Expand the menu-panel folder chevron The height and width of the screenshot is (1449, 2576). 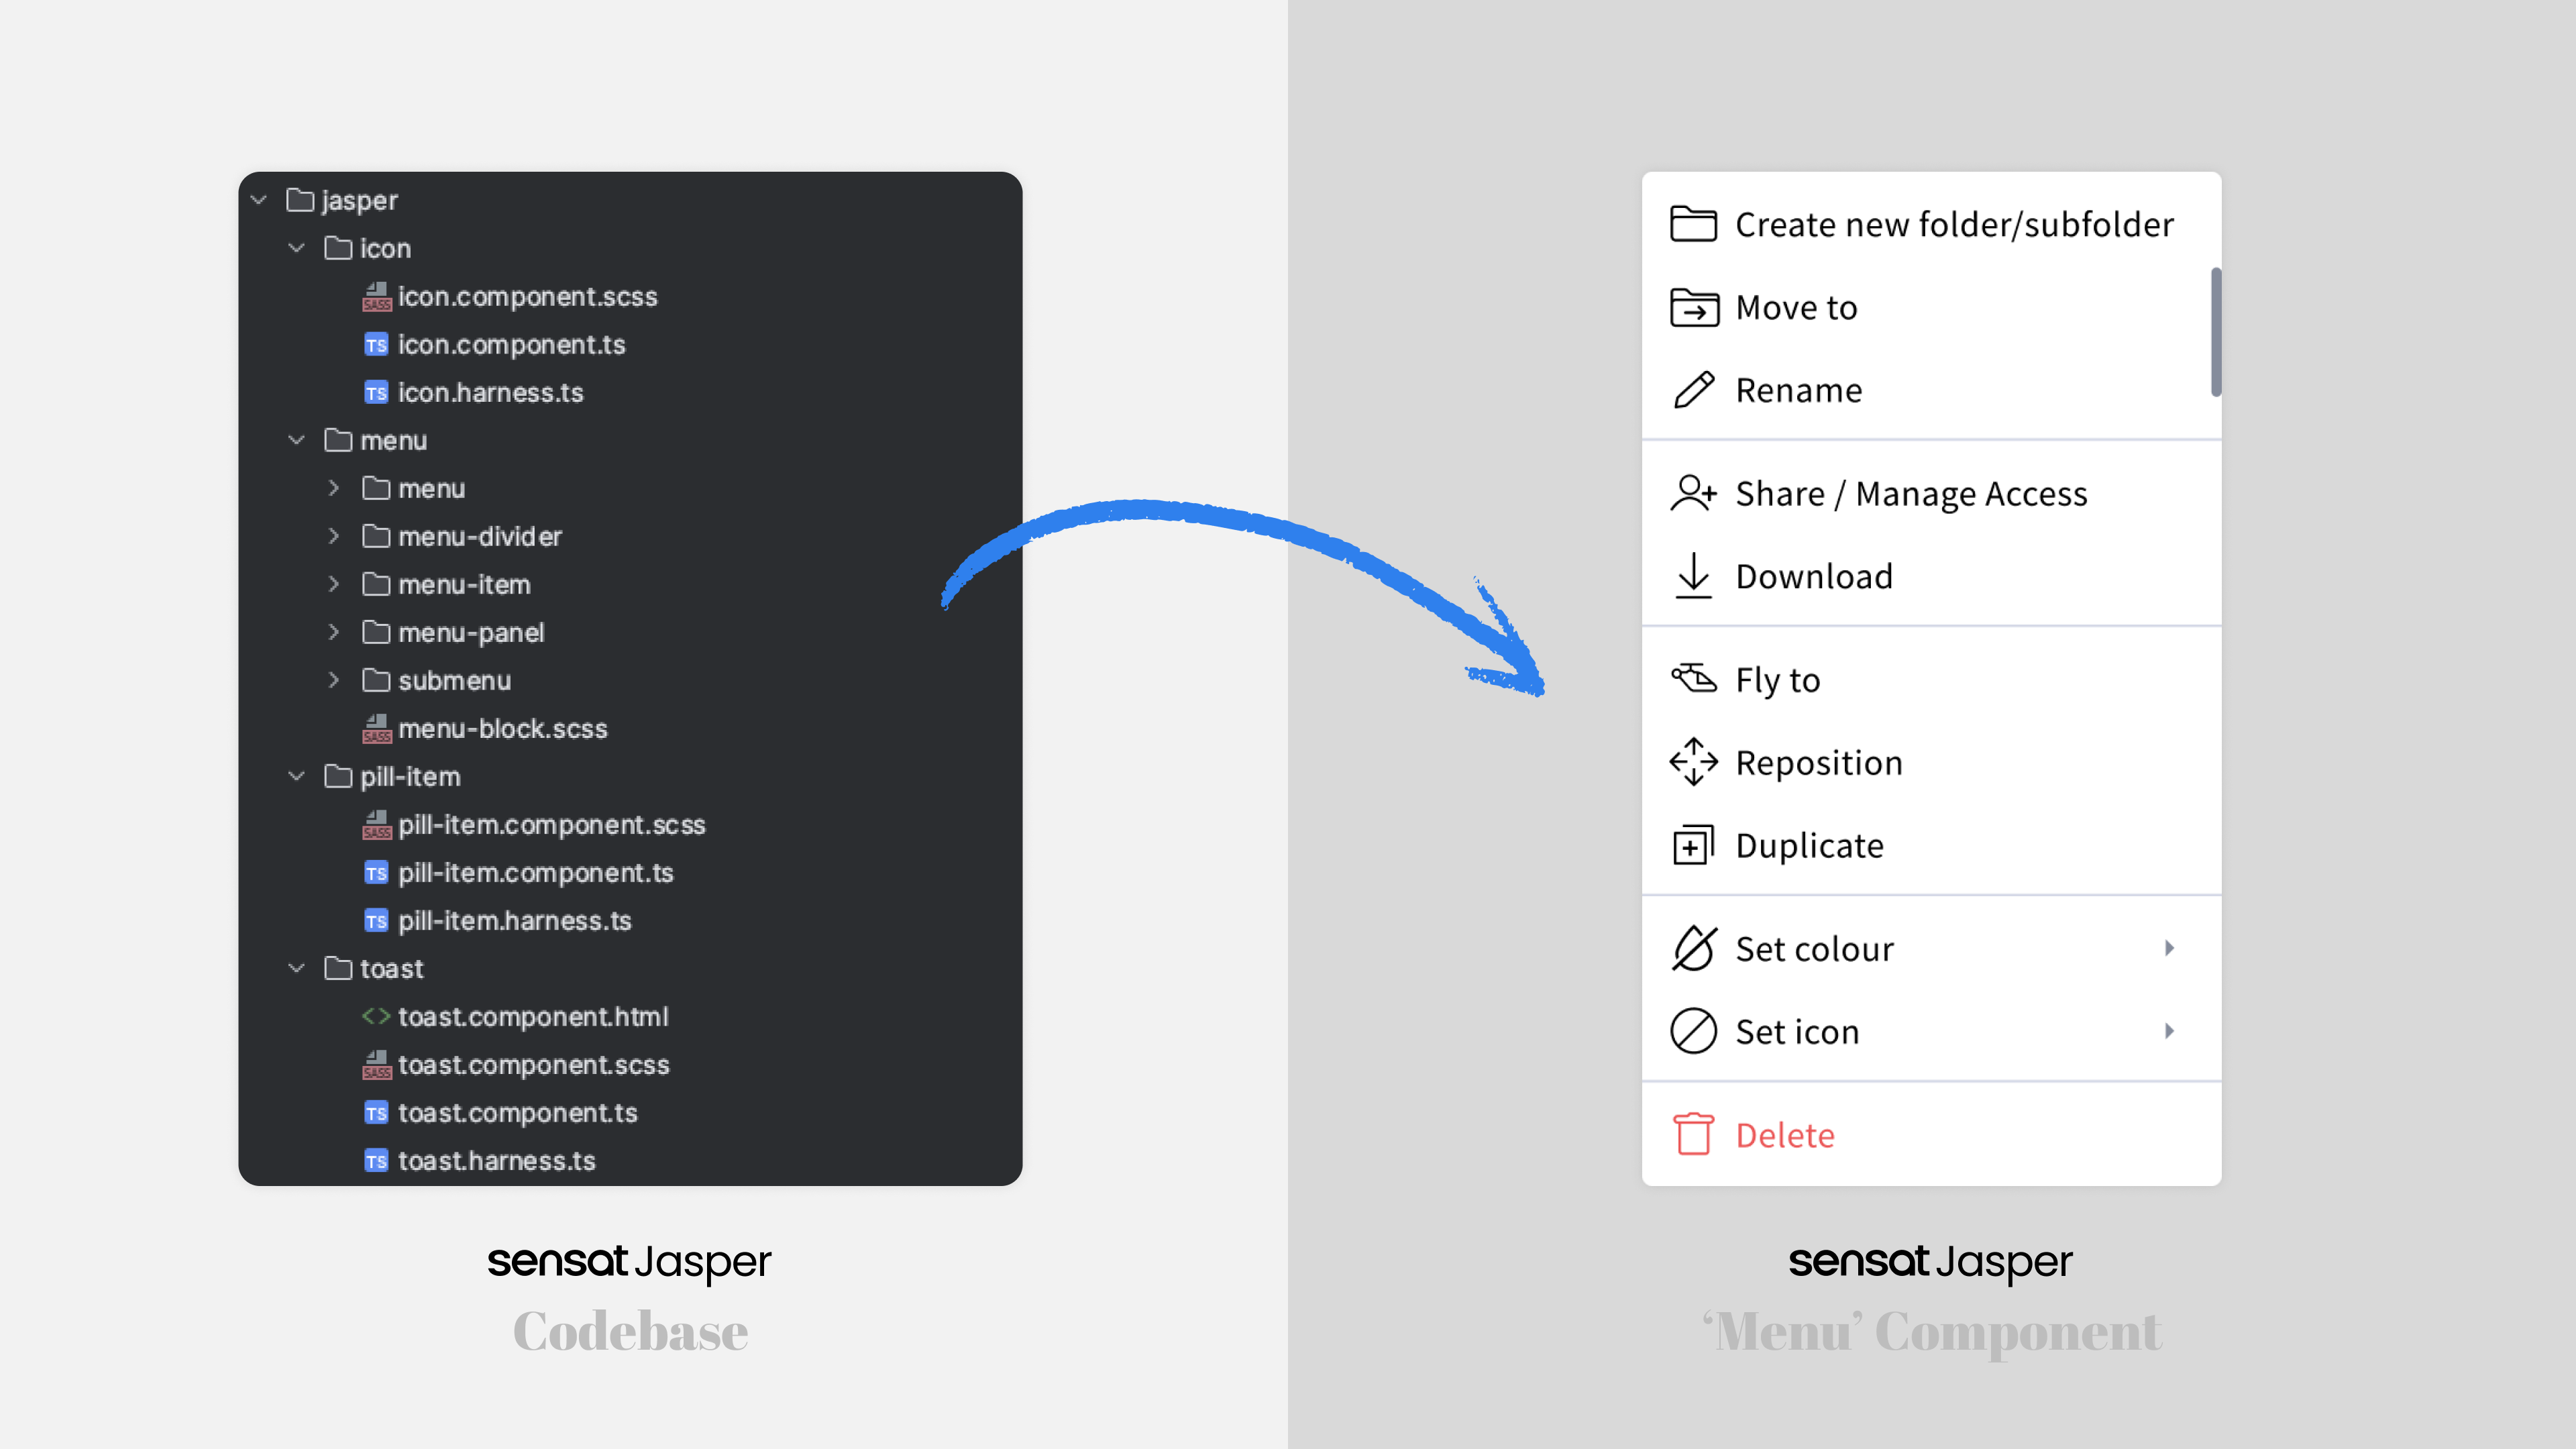334,632
